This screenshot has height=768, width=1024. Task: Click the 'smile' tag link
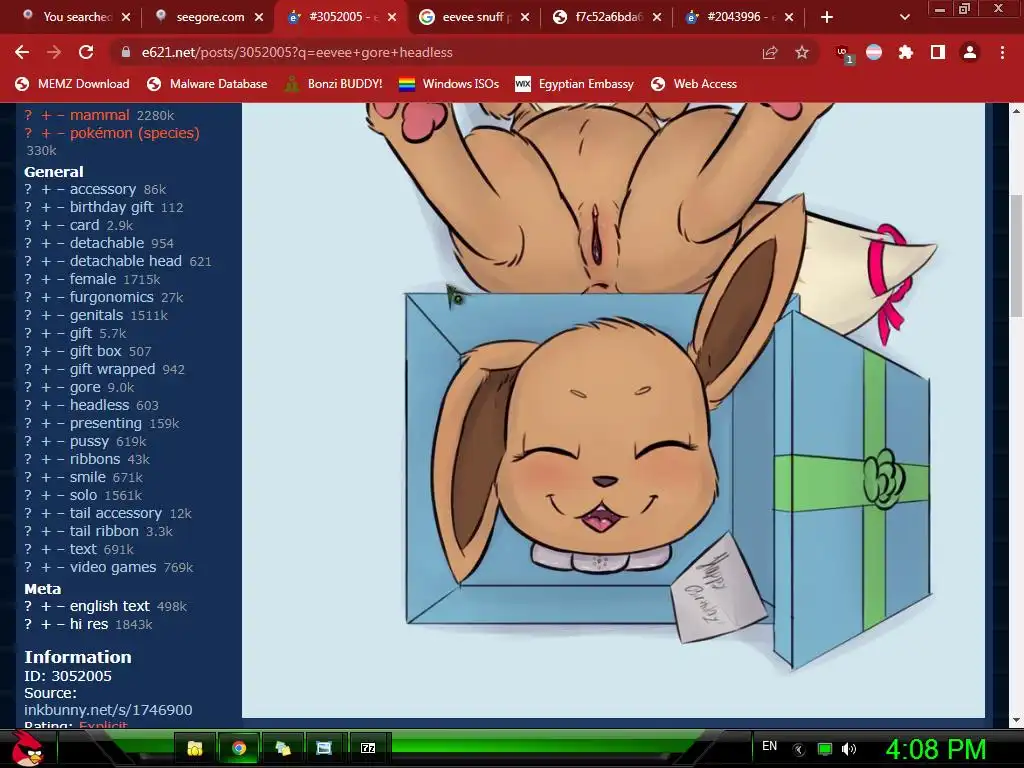tap(88, 477)
